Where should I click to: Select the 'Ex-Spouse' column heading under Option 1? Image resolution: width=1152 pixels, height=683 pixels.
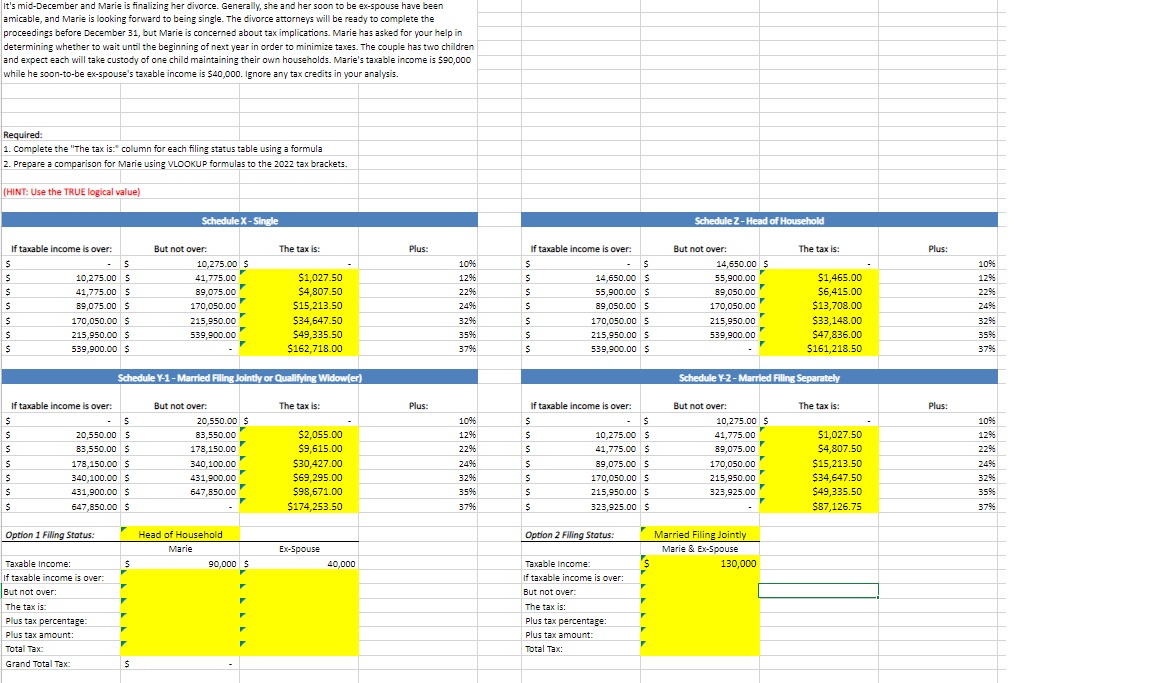[x=299, y=549]
